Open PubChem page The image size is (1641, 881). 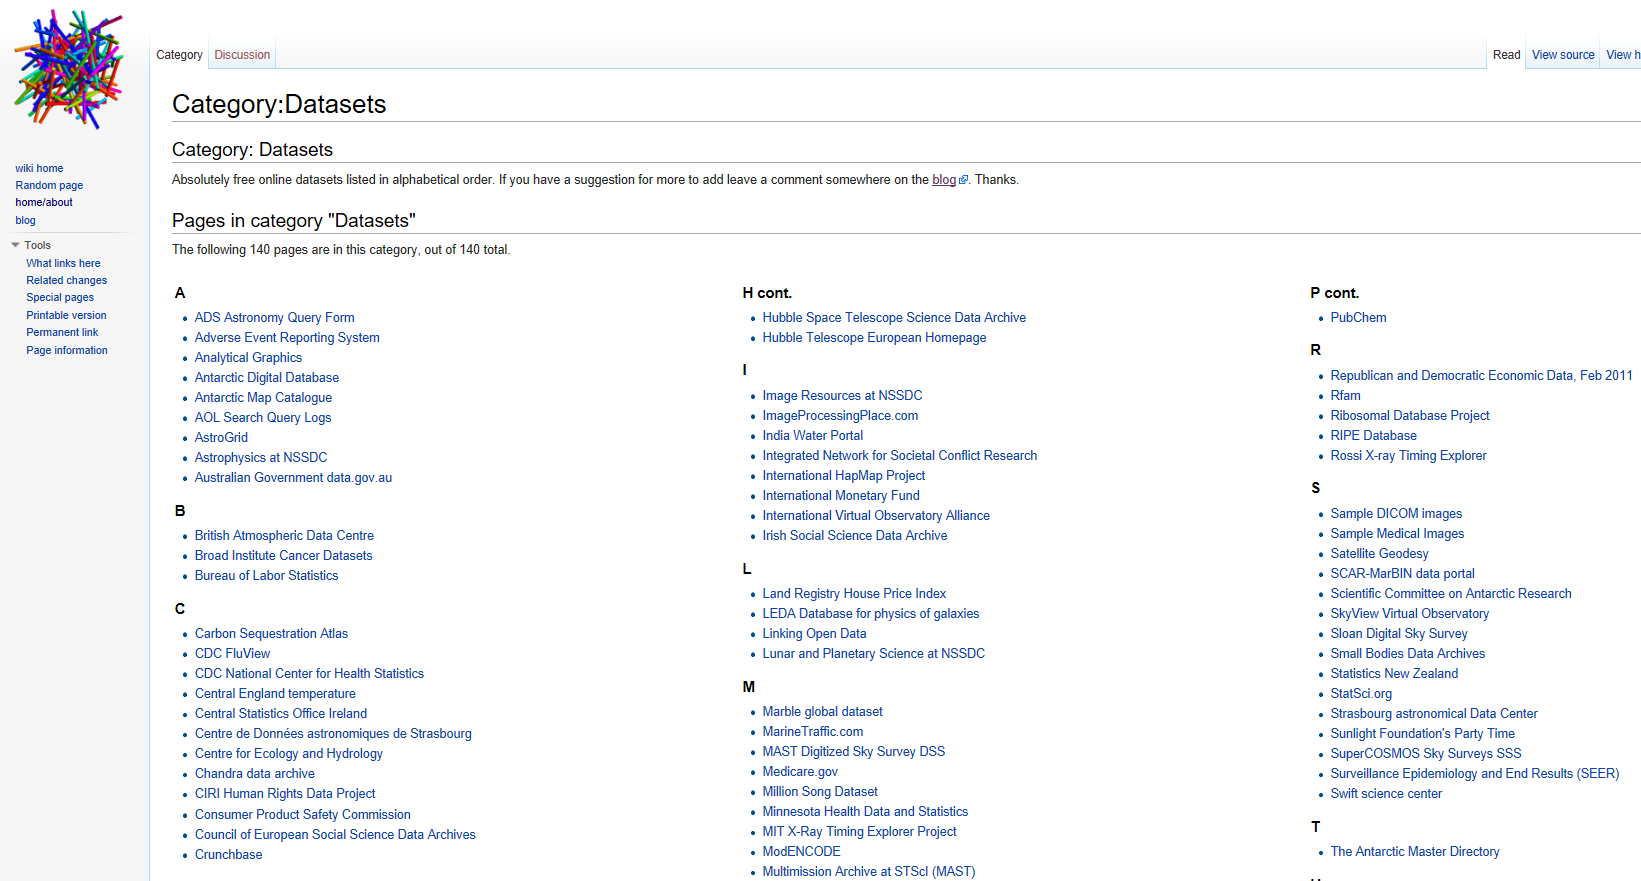1358,317
